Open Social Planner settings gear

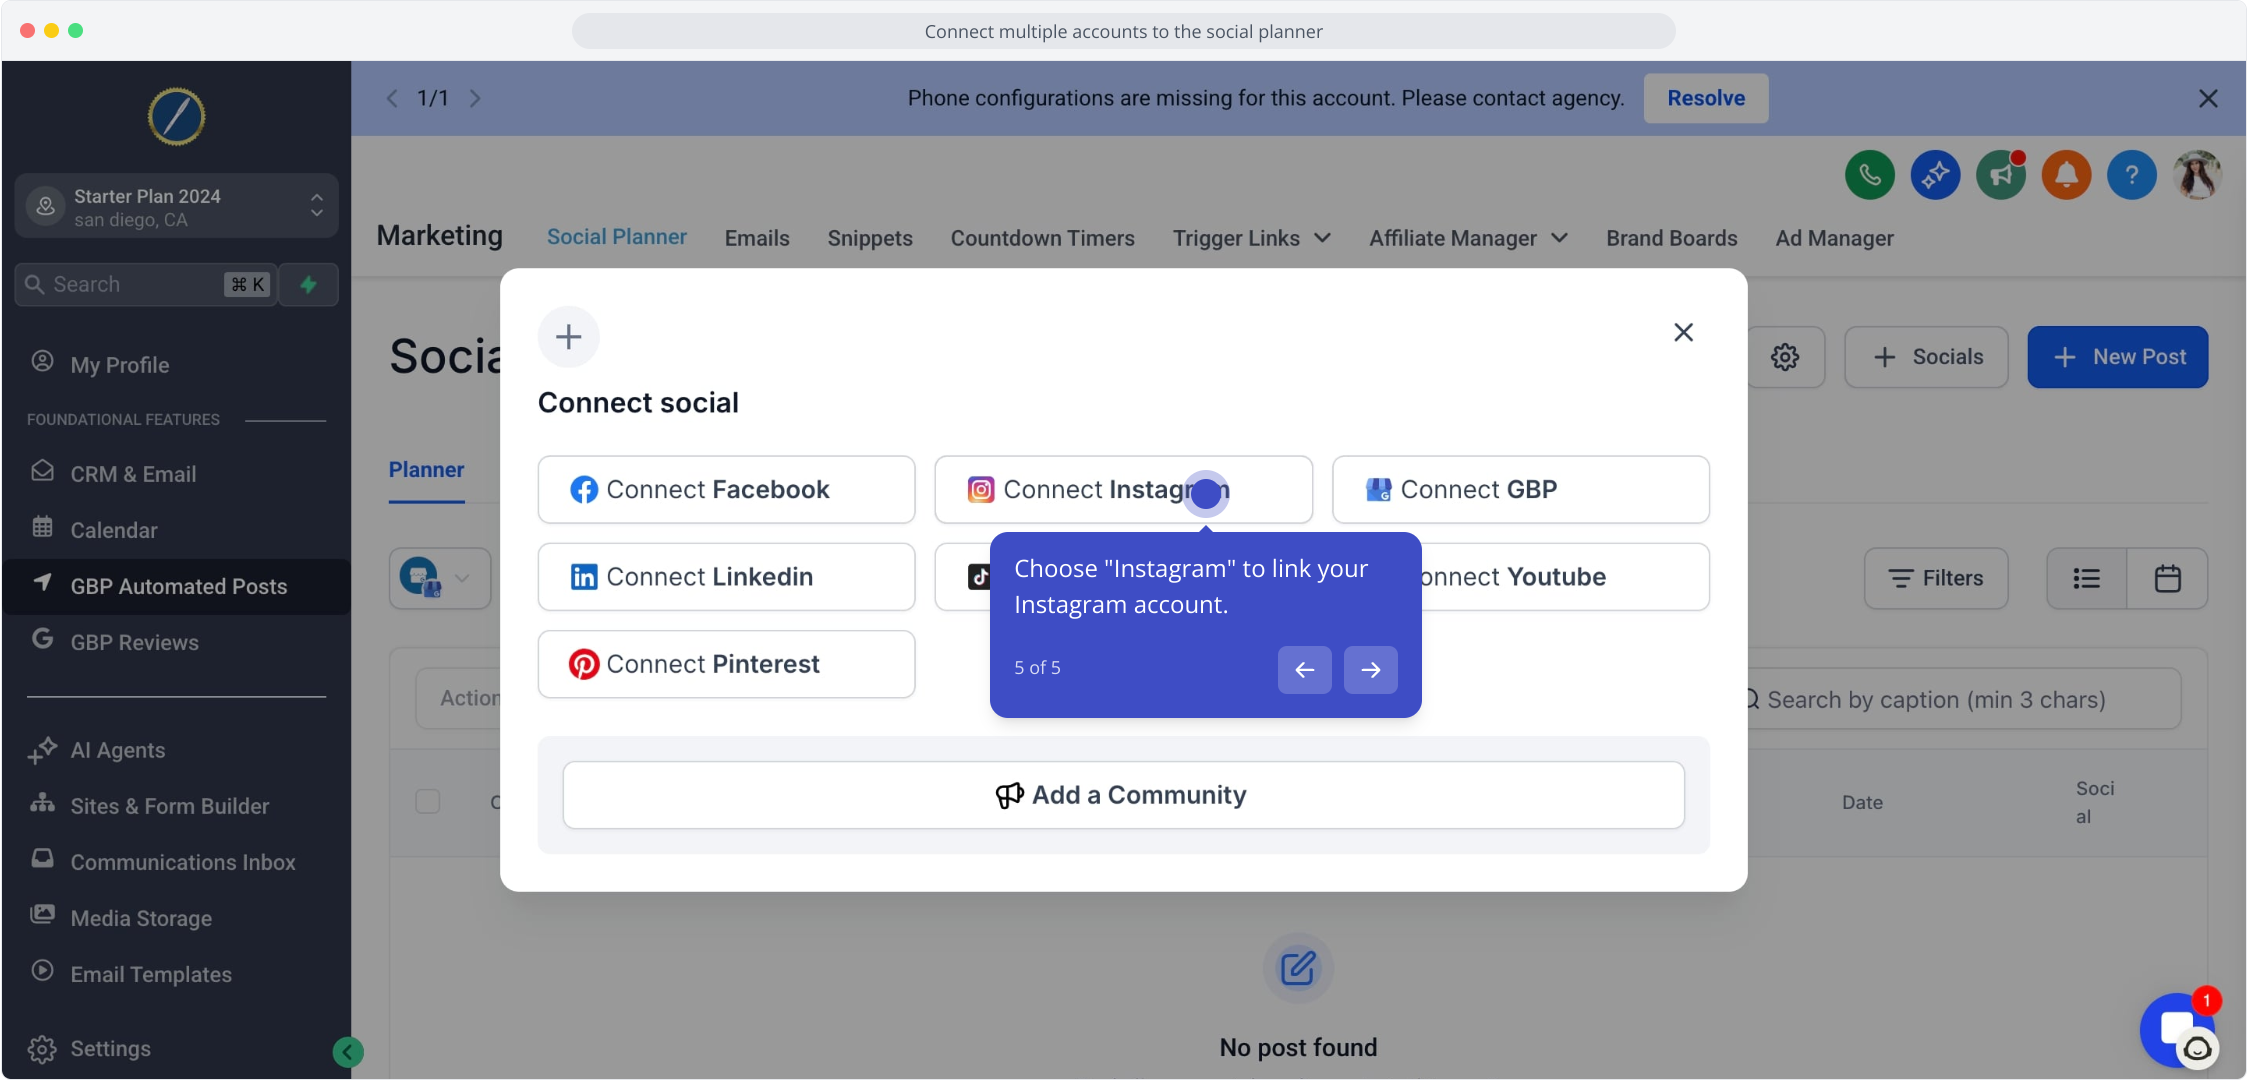click(1785, 357)
